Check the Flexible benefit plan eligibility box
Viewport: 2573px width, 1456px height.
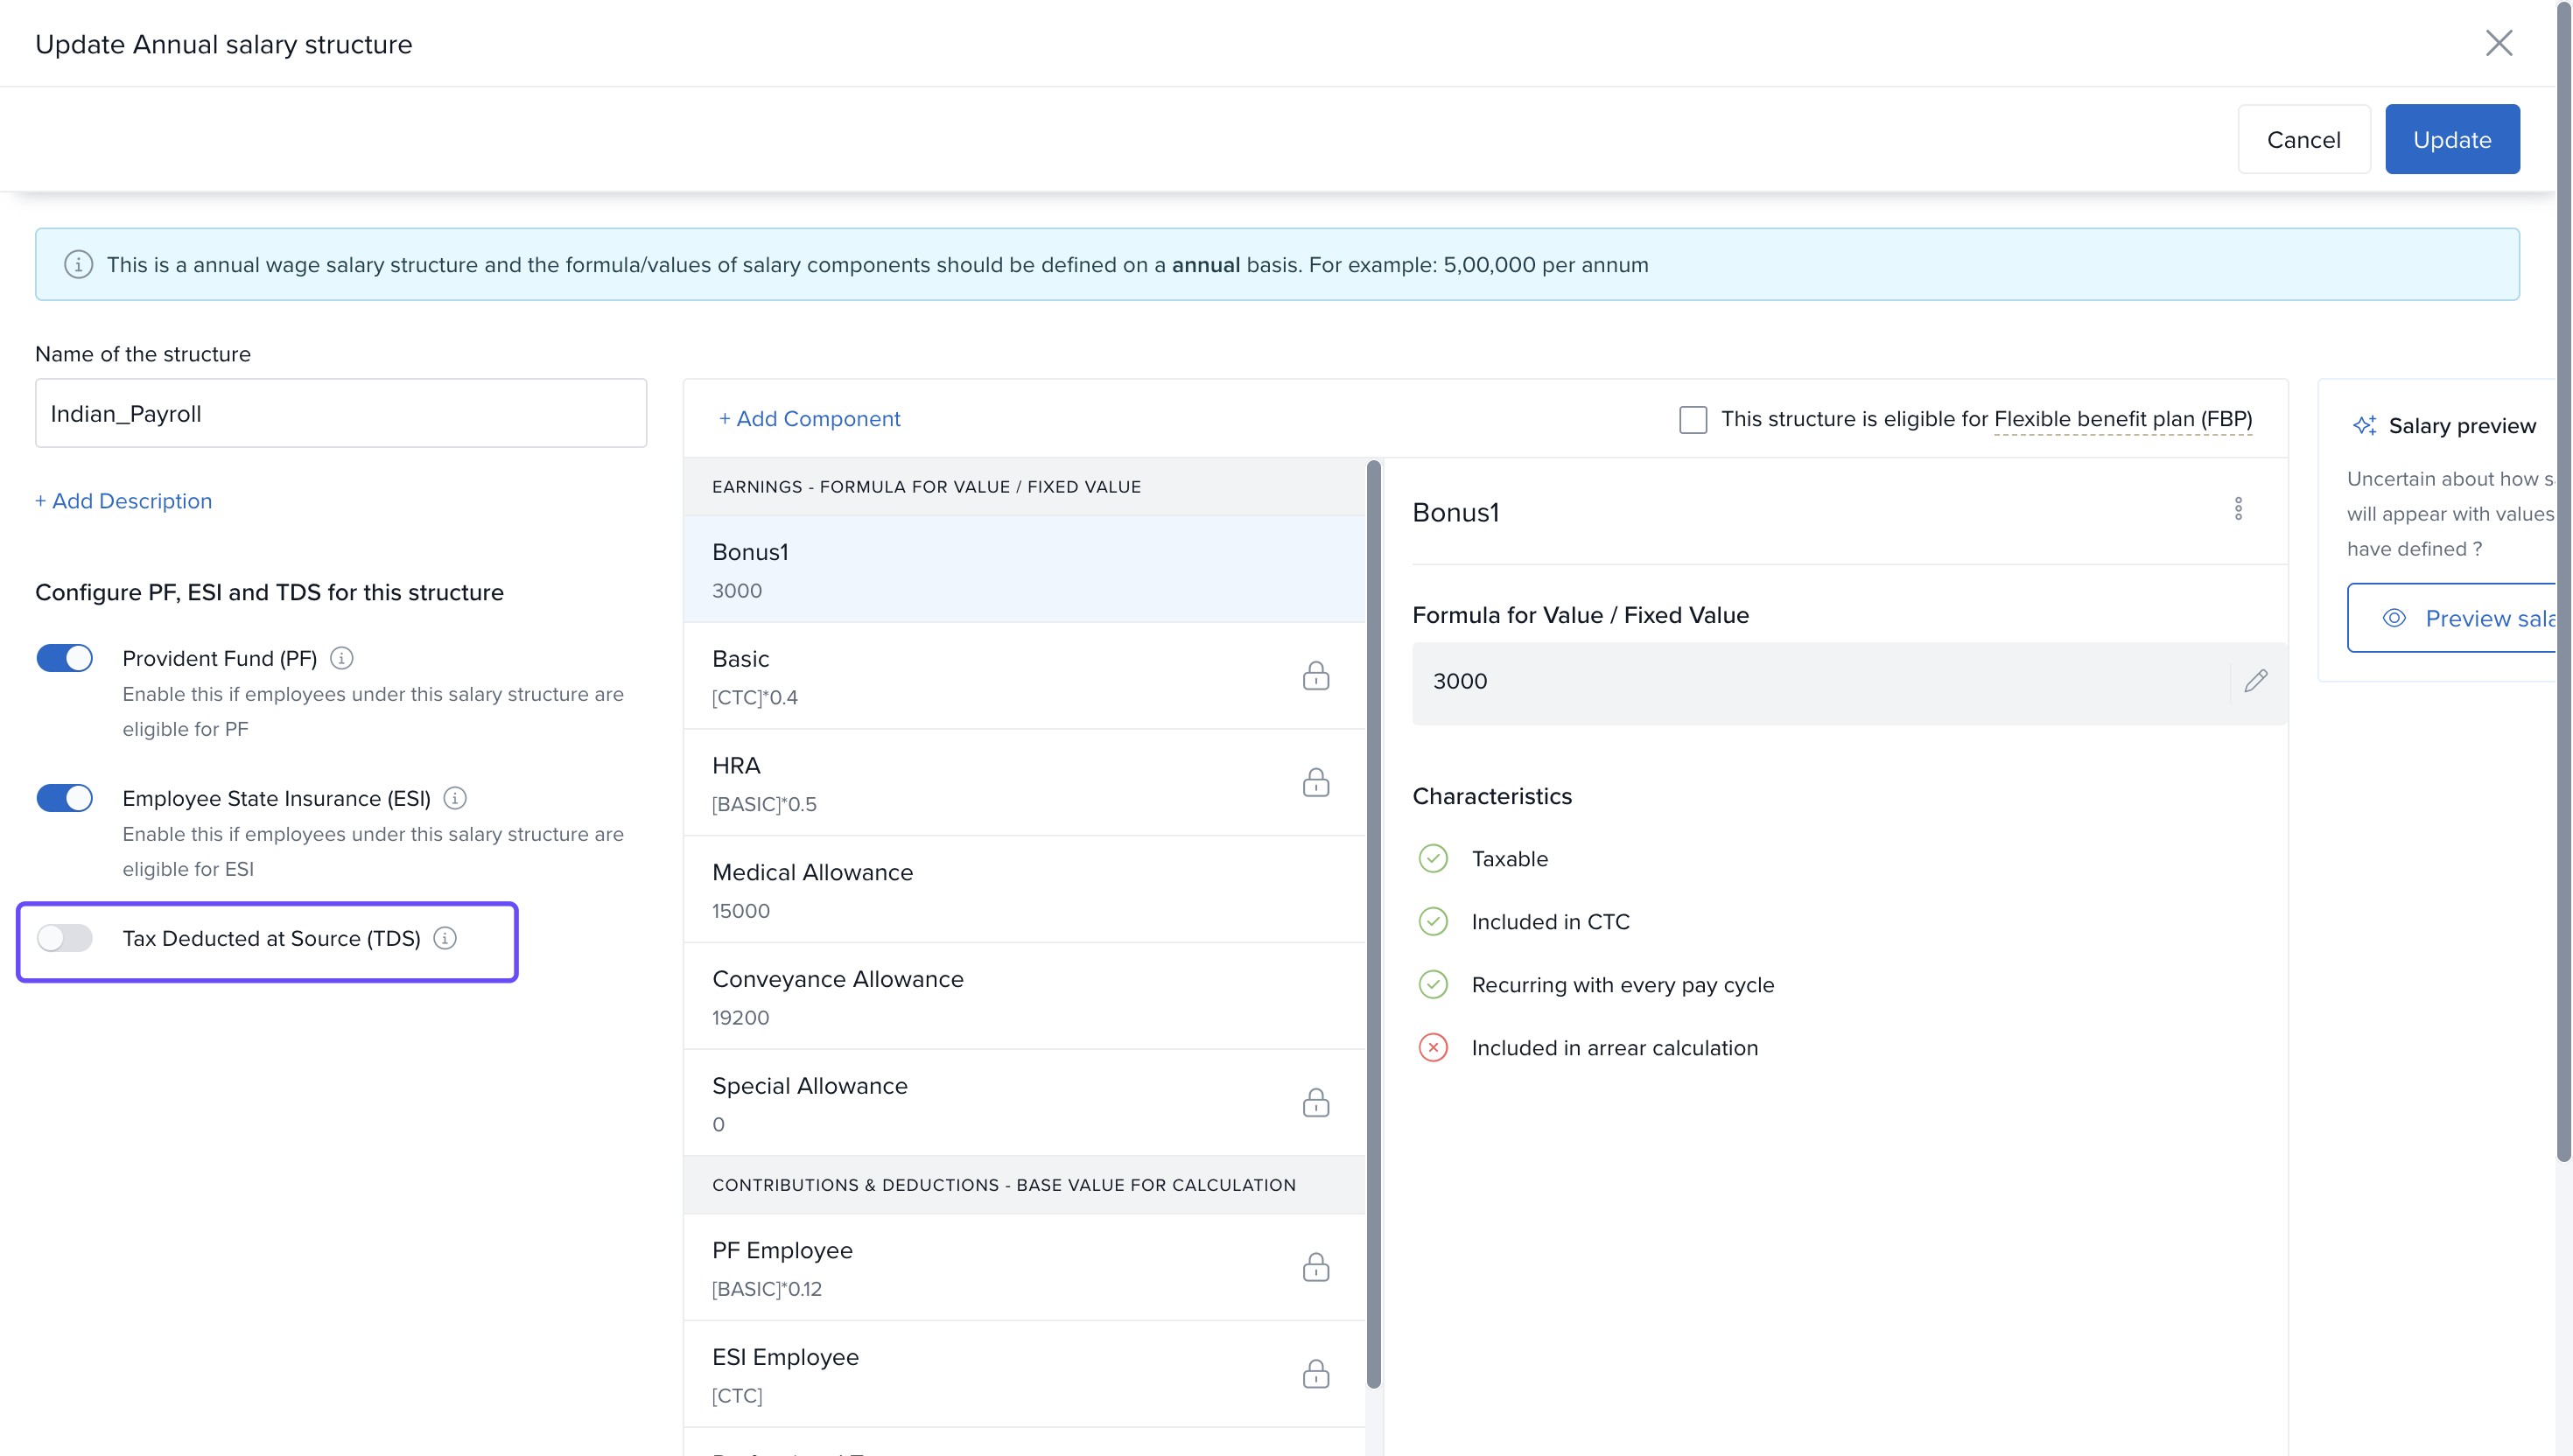pyautogui.click(x=1692, y=419)
